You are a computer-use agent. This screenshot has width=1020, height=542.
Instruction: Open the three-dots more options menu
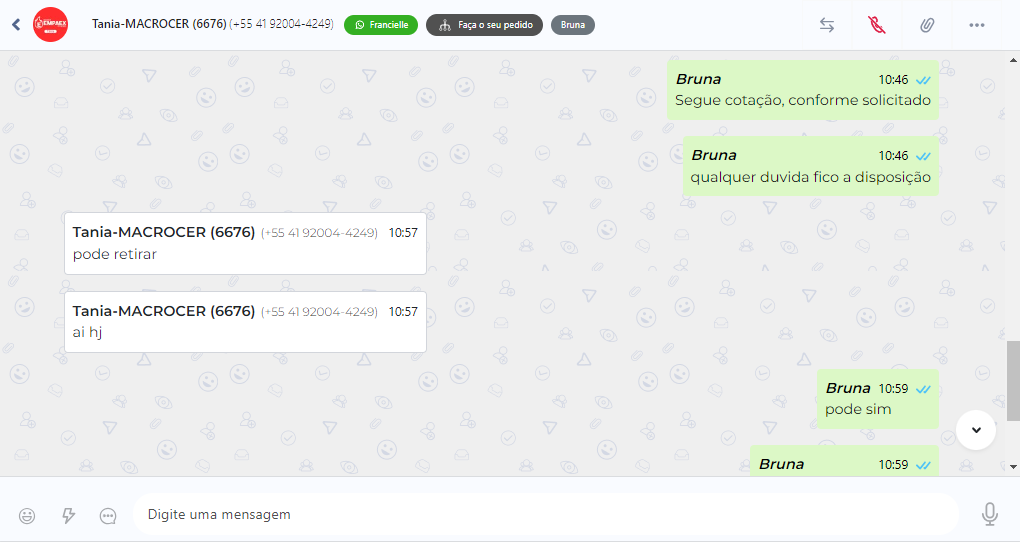click(976, 25)
